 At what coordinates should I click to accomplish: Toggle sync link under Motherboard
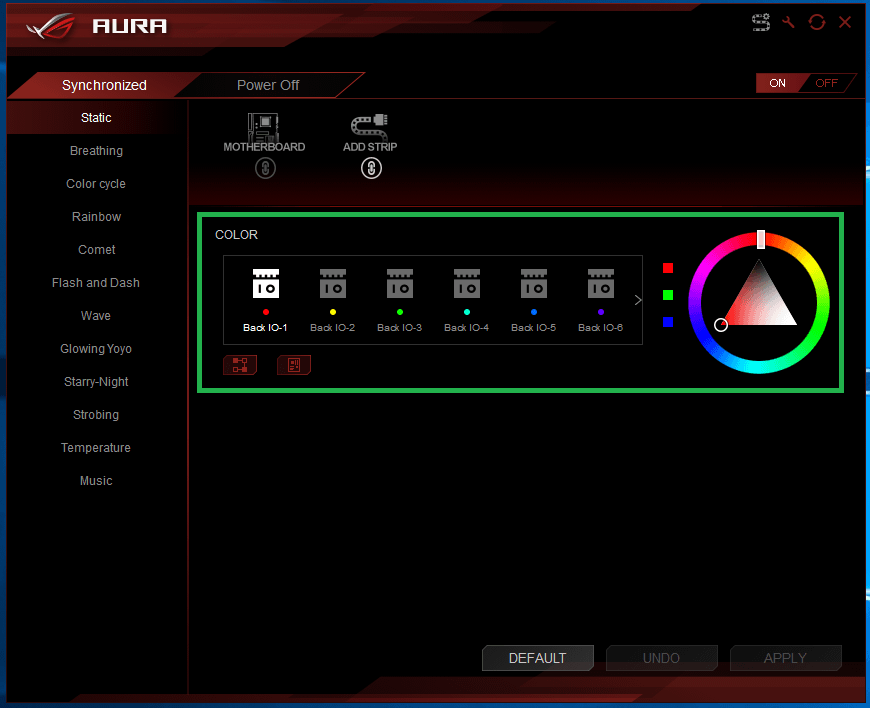(x=264, y=168)
